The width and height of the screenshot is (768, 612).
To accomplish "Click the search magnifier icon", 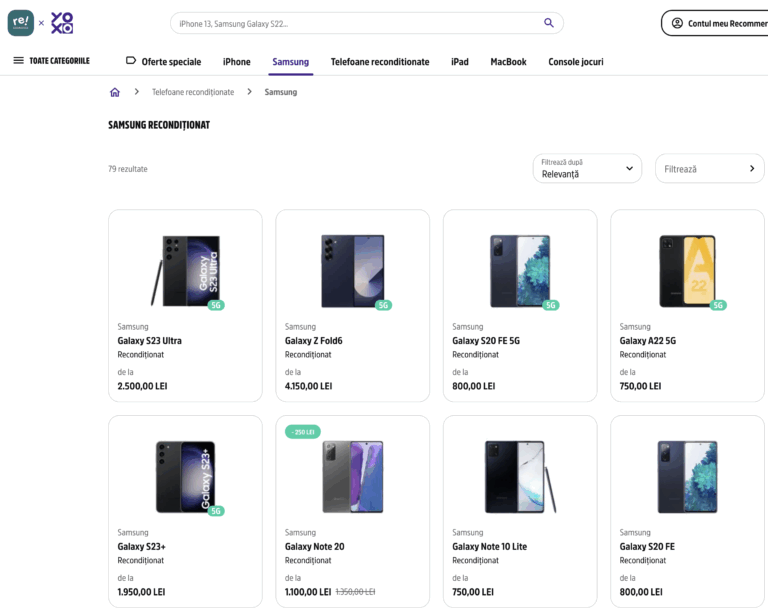I will coord(549,23).
